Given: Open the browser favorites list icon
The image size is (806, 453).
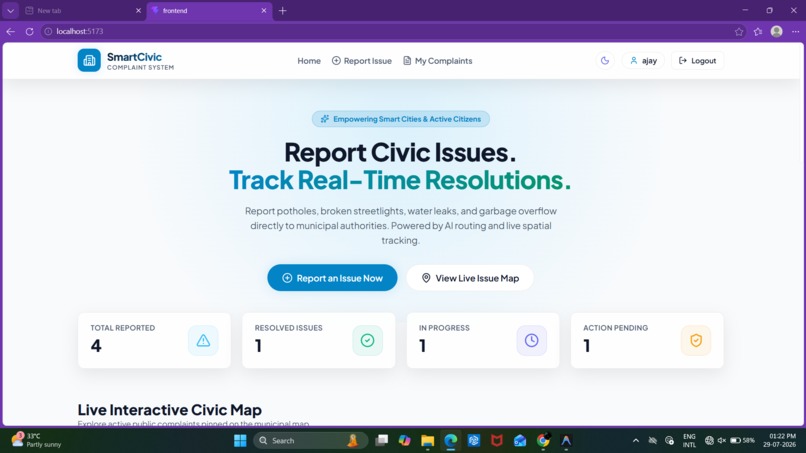Looking at the screenshot, I should [758, 31].
